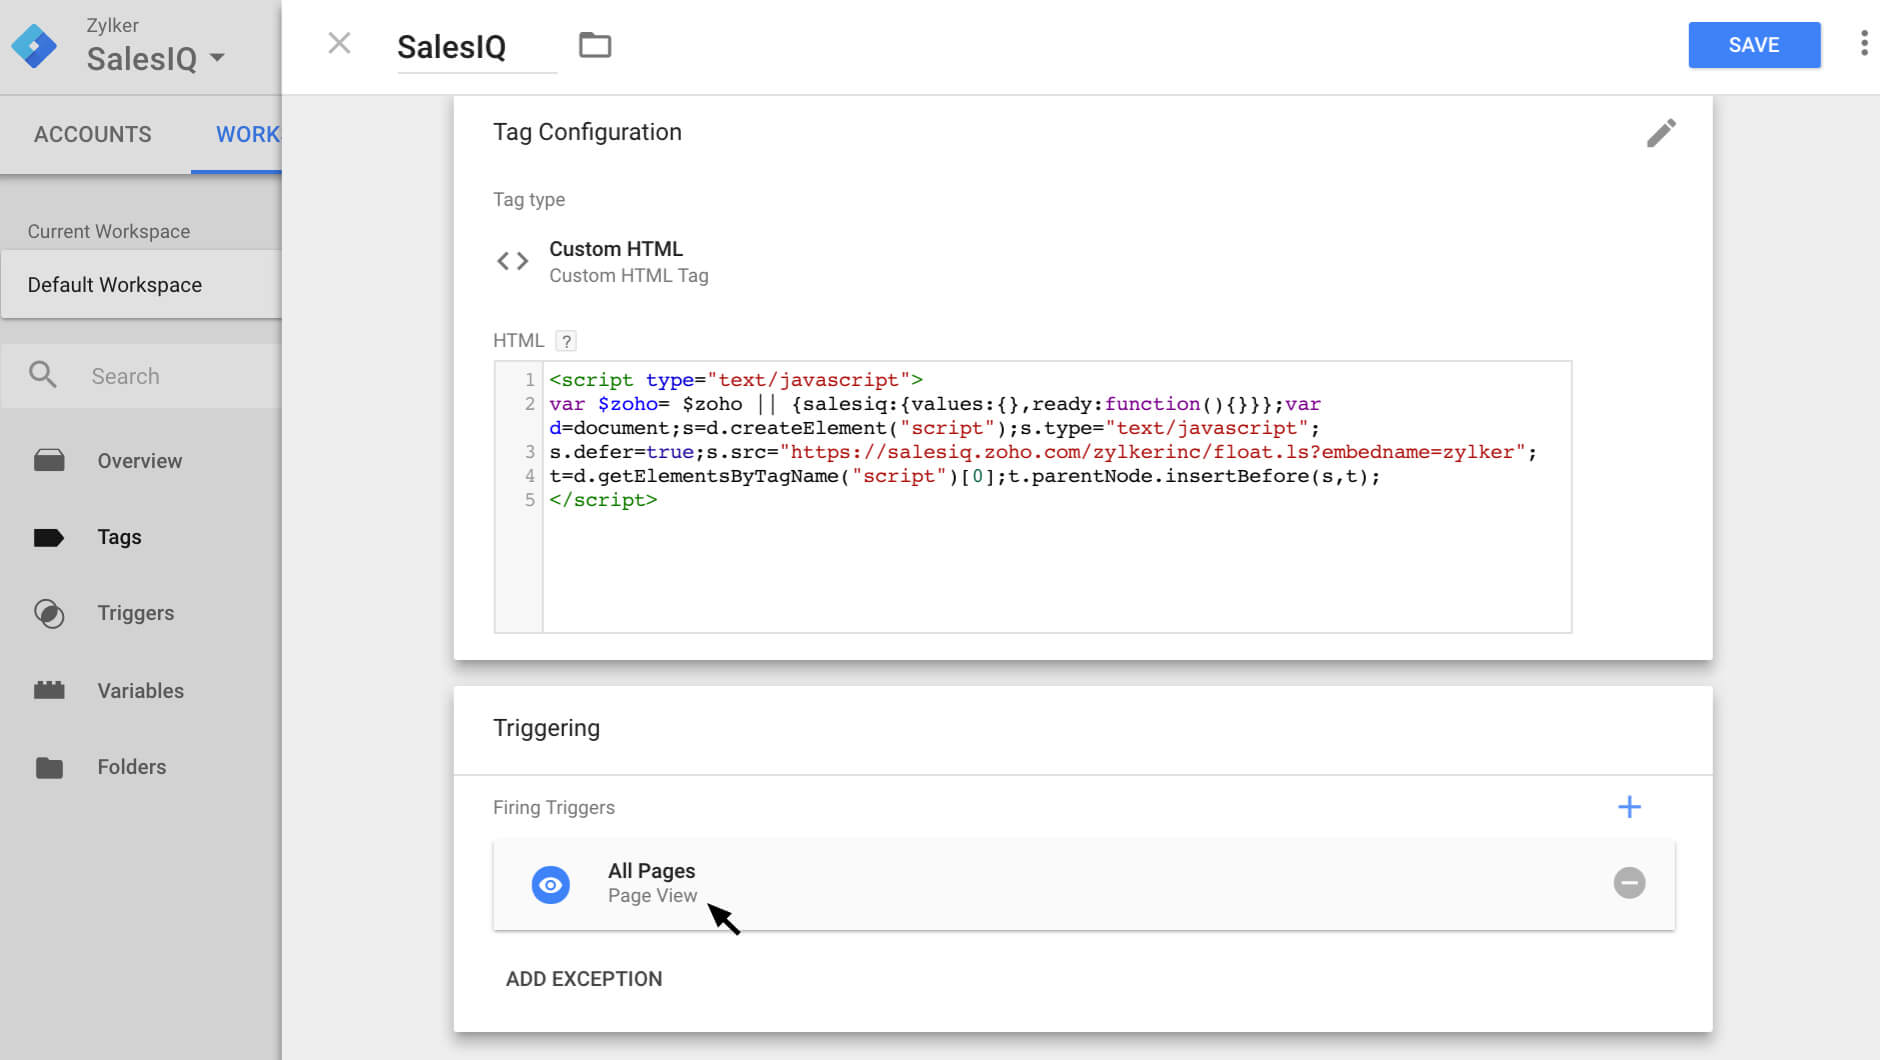Click the Custom HTML code brackets icon
Viewport: 1880px width, 1060px height.
[513, 262]
